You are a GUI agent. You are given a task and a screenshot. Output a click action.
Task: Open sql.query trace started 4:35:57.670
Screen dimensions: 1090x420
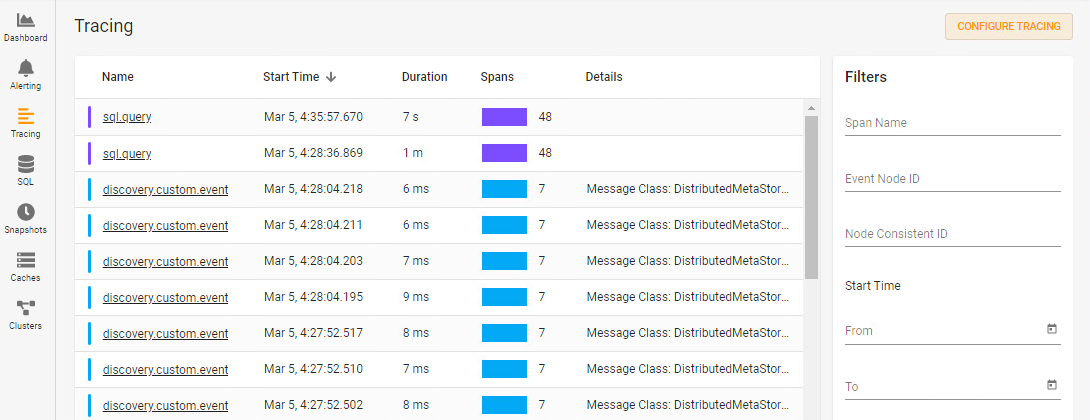(127, 117)
